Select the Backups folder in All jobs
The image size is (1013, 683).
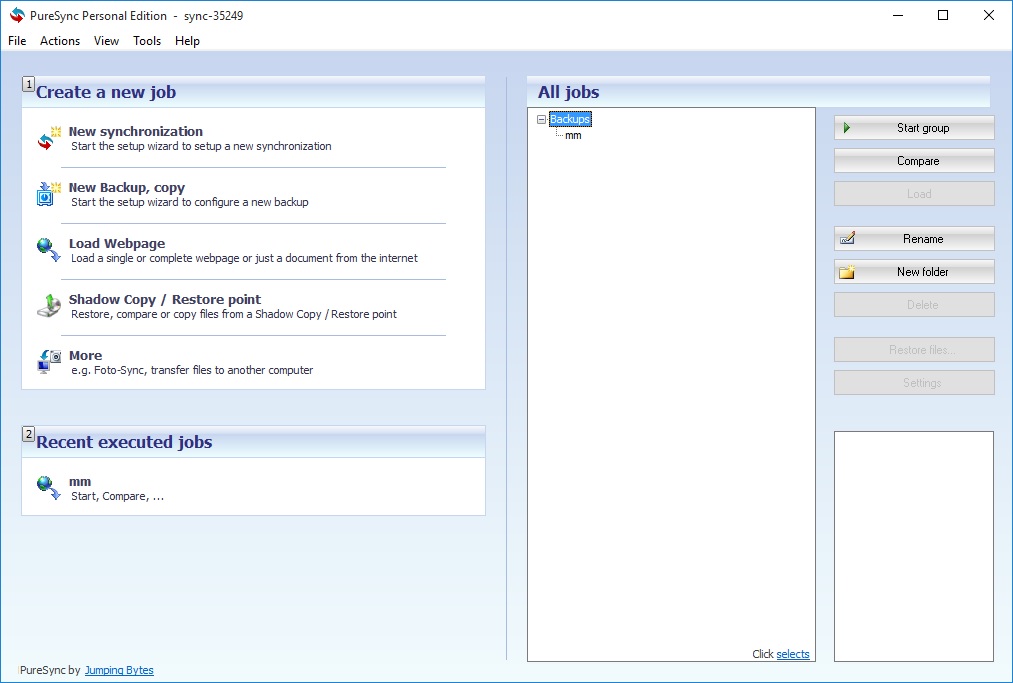(x=570, y=119)
